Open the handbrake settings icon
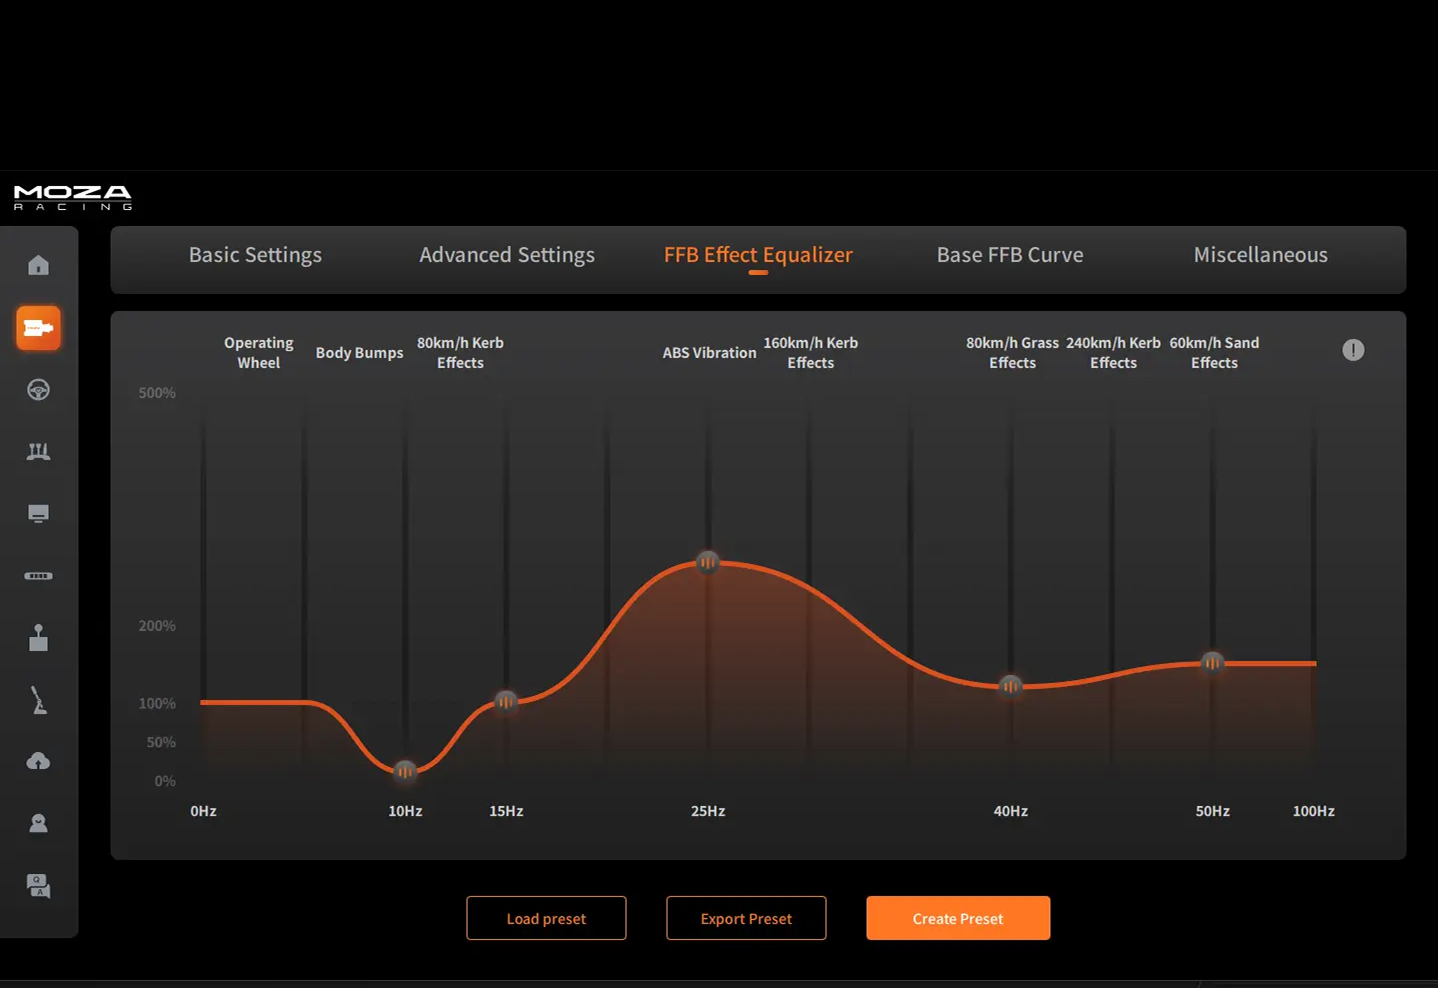The height and width of the screenshot is (988, 1438). (38, 700)
